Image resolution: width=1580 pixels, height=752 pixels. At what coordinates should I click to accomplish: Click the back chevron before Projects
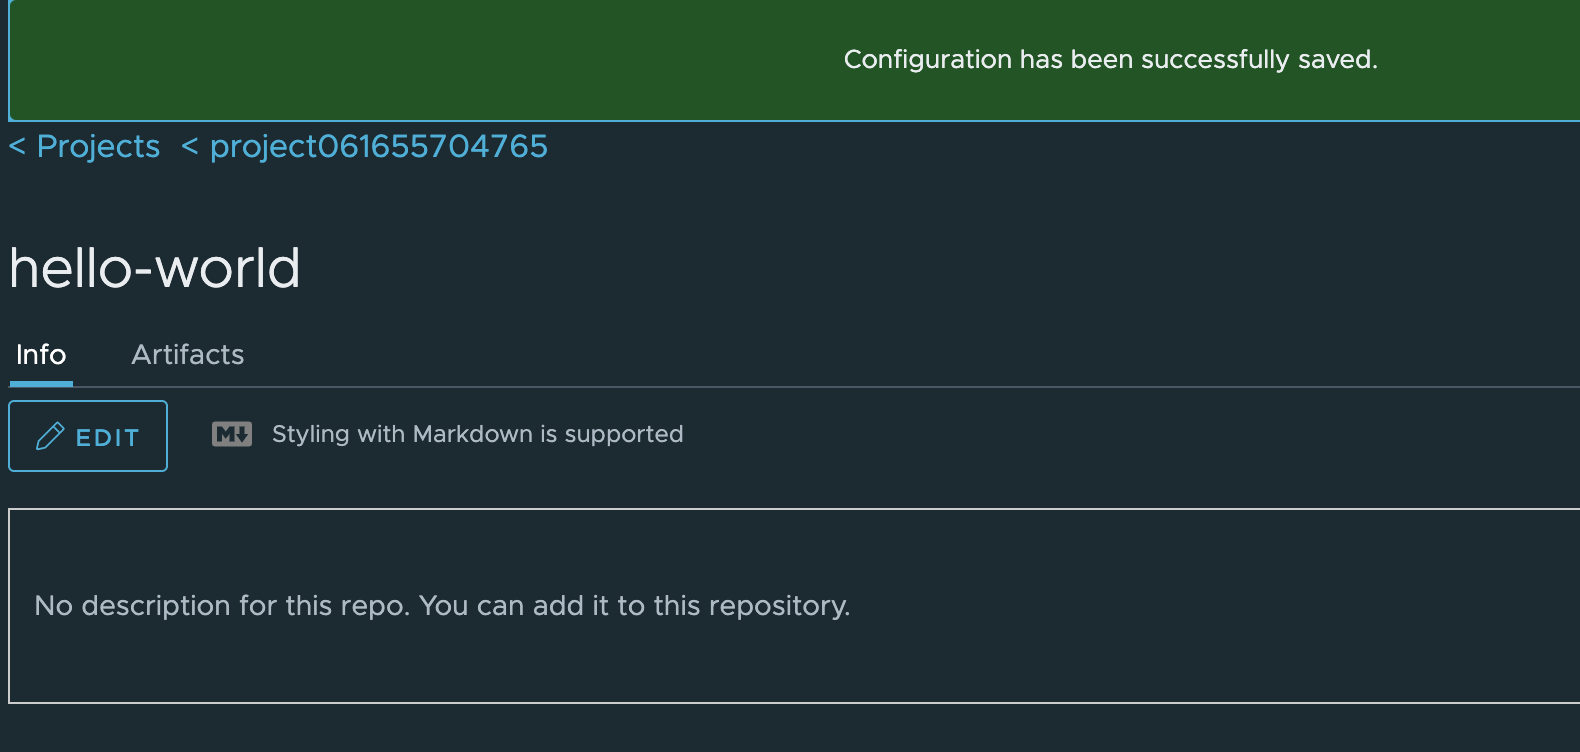[x=15, y=146]
